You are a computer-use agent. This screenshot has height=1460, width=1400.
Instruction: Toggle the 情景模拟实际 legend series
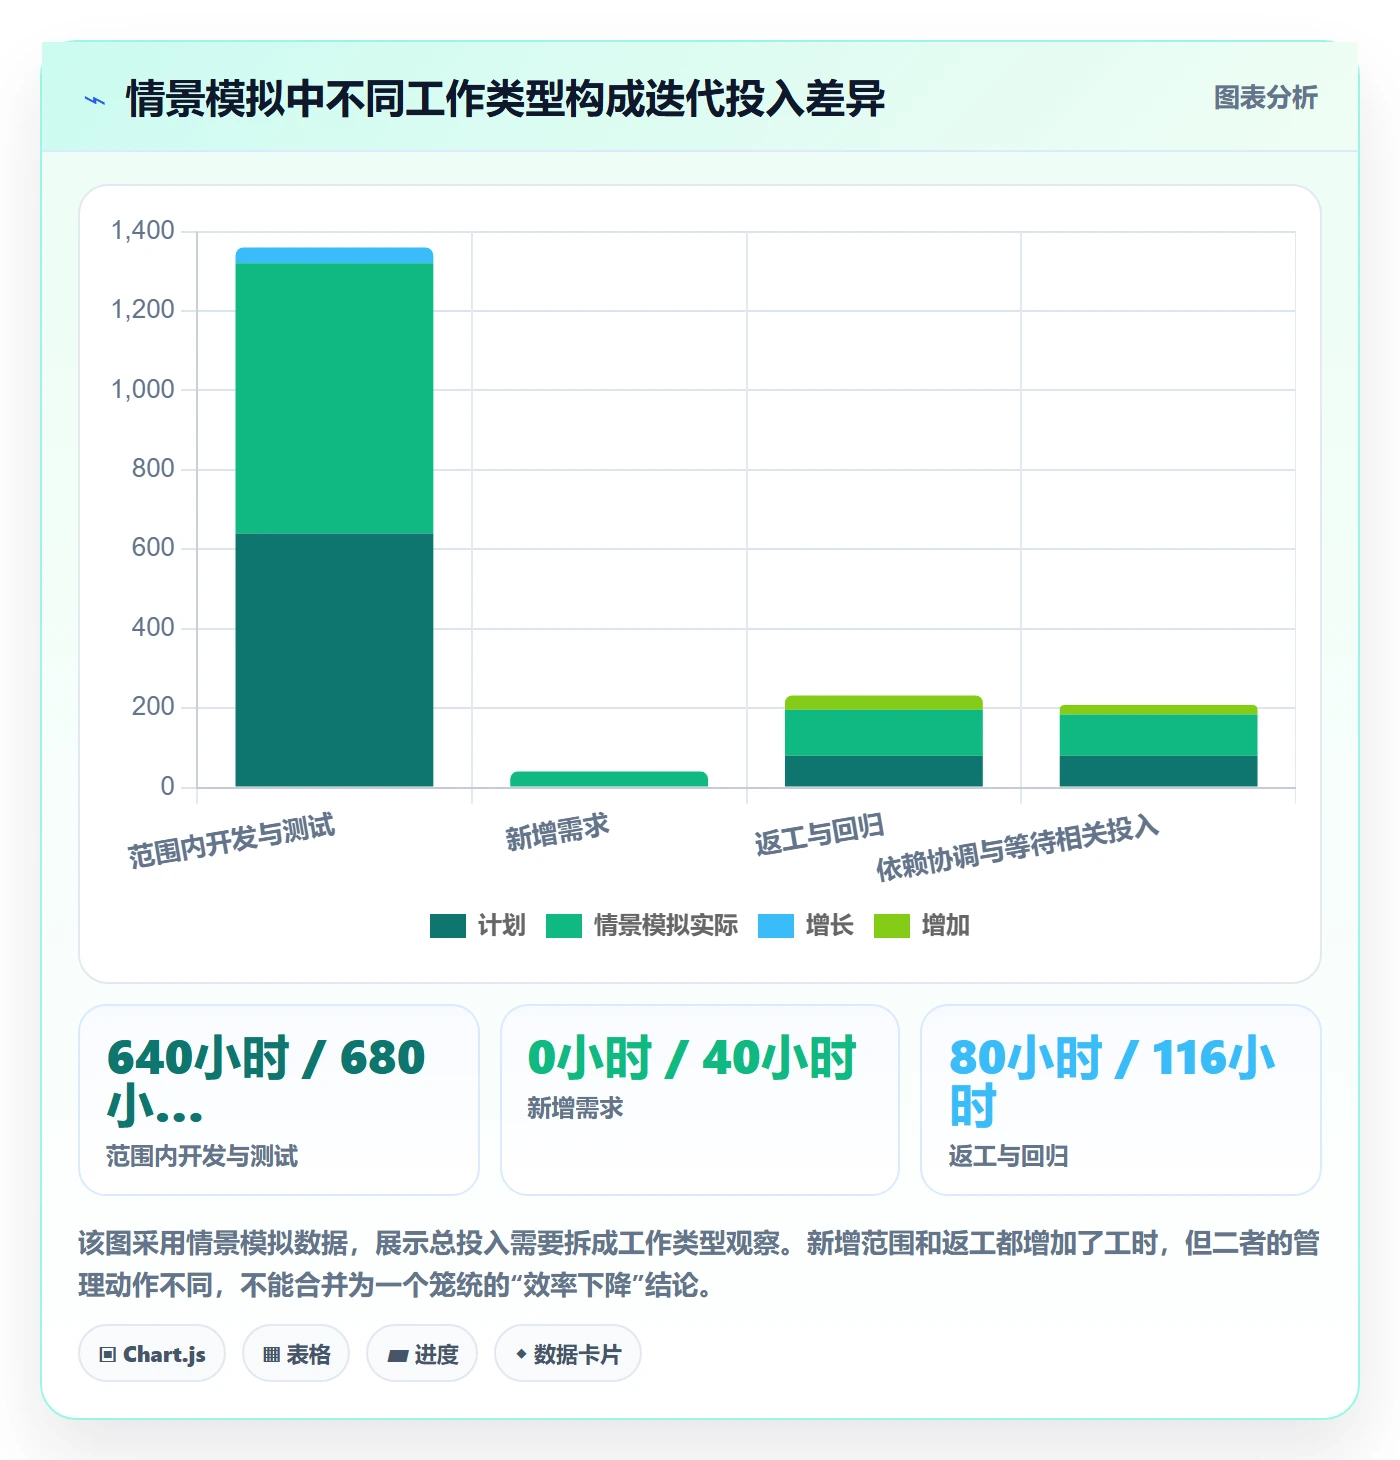(x=641, y=925)
